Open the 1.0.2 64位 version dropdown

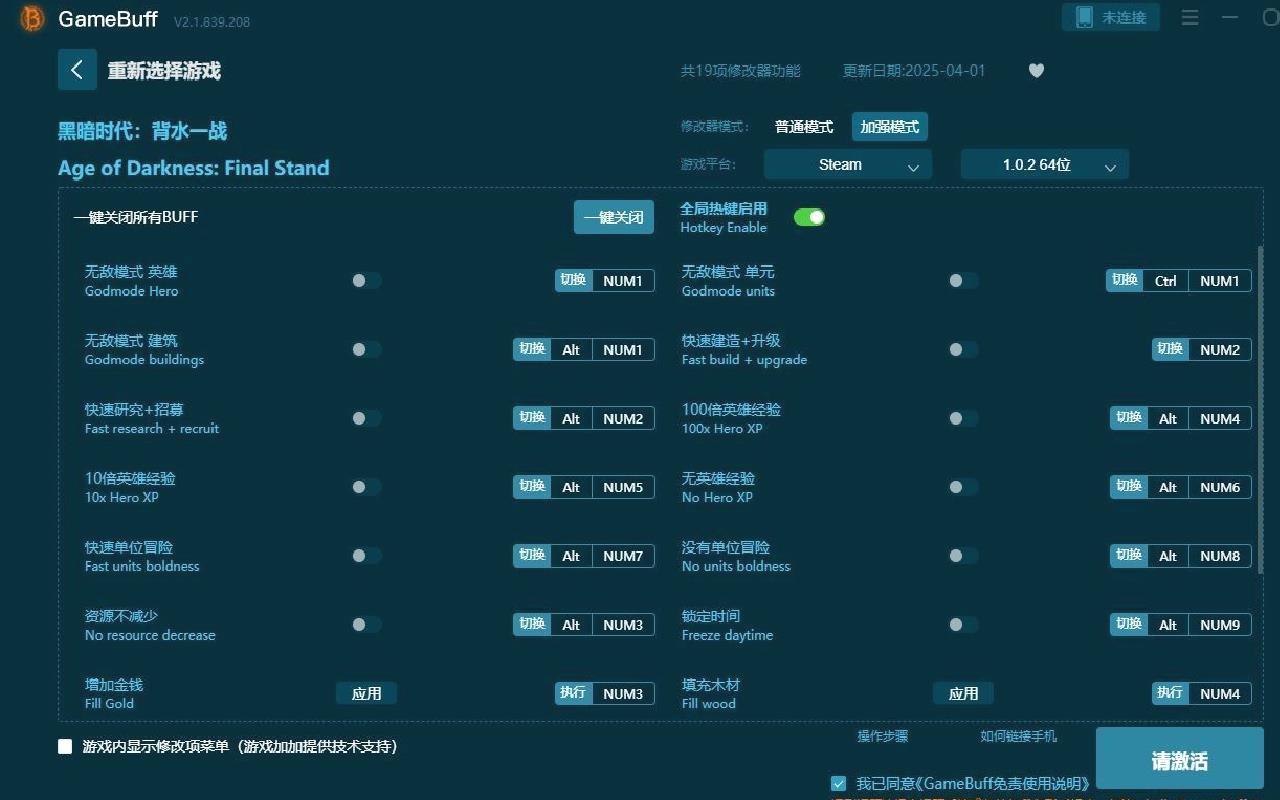click(1044, 165)
